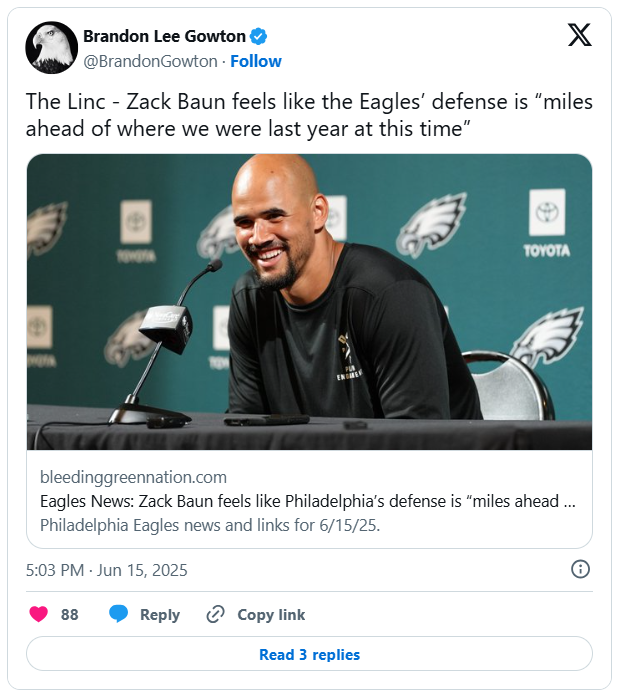
Task: Click the 5:03 PM Jun 15, 2025 timestamp
Action: click(x=107, y=570)
